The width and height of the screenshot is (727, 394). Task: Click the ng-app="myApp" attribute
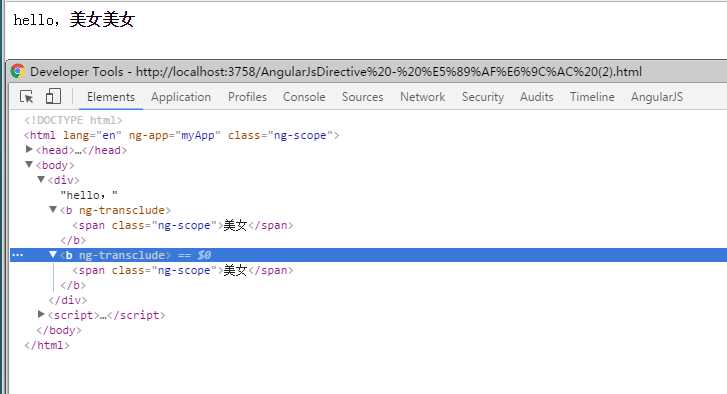pyautogui.click(x=174, y=135)
